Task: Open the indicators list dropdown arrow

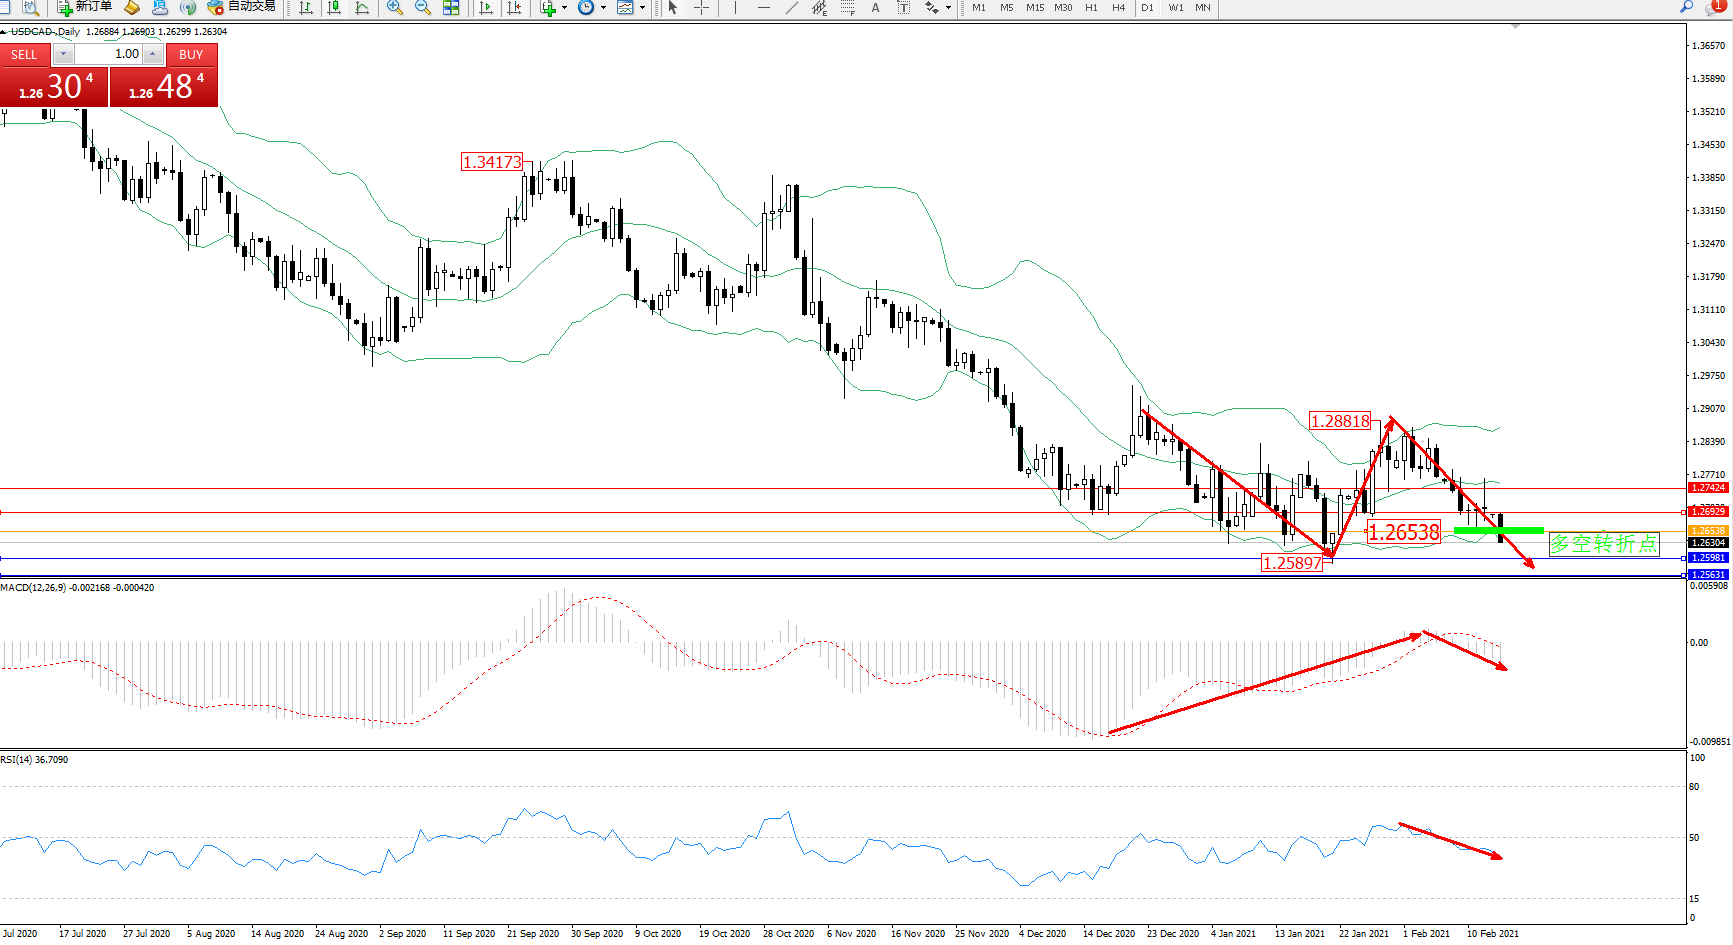Action: (565, 8)
